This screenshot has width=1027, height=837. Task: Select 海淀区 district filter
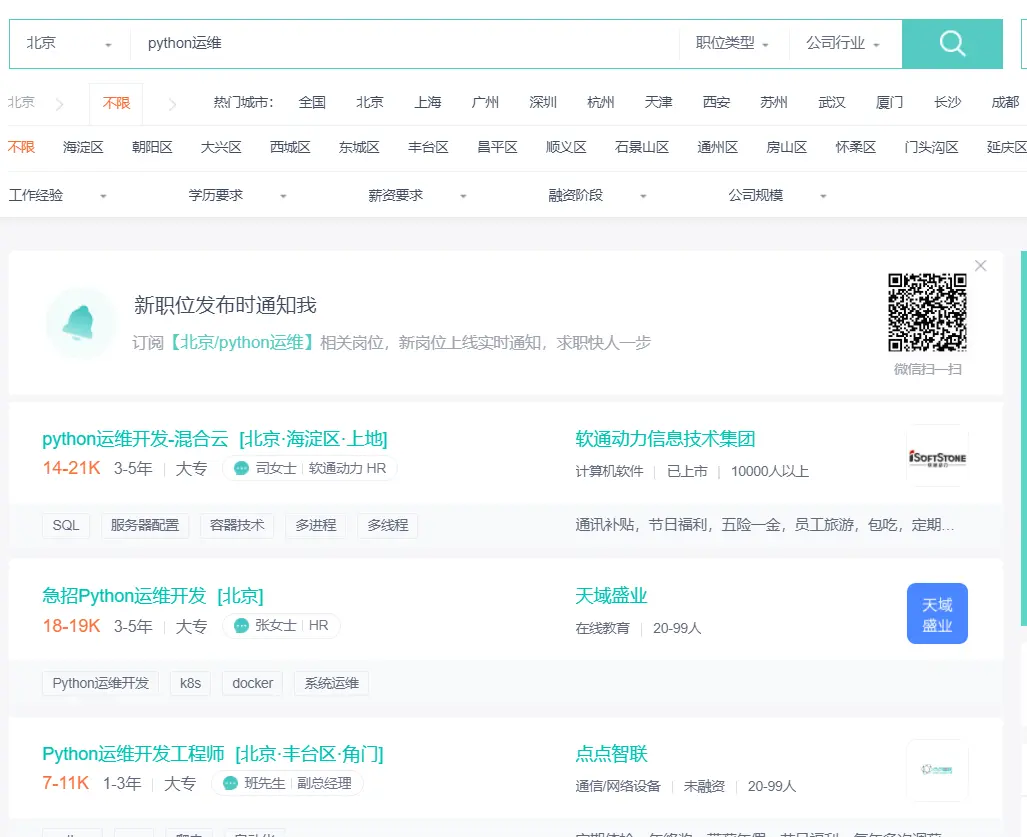tap(83, 147)
